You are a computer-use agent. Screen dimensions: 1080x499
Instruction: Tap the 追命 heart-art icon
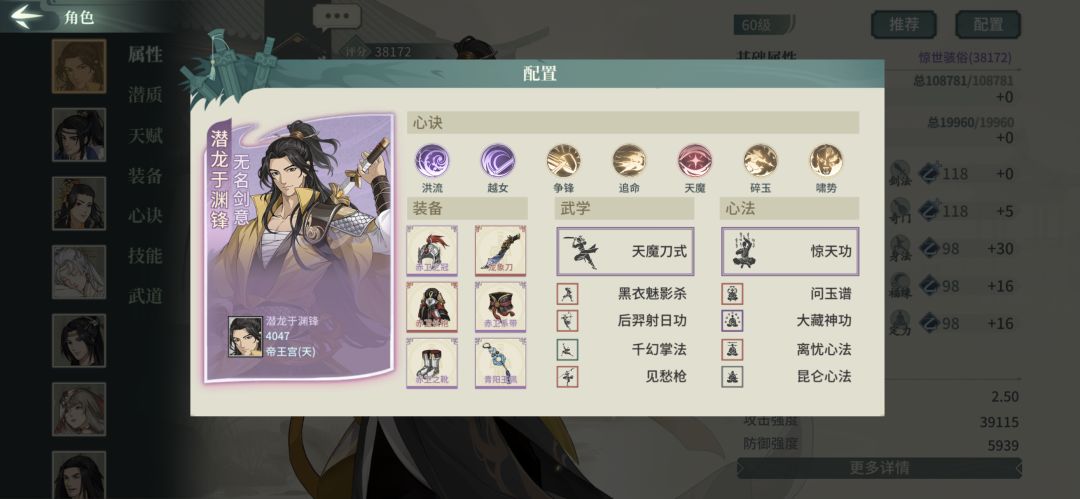630,161
